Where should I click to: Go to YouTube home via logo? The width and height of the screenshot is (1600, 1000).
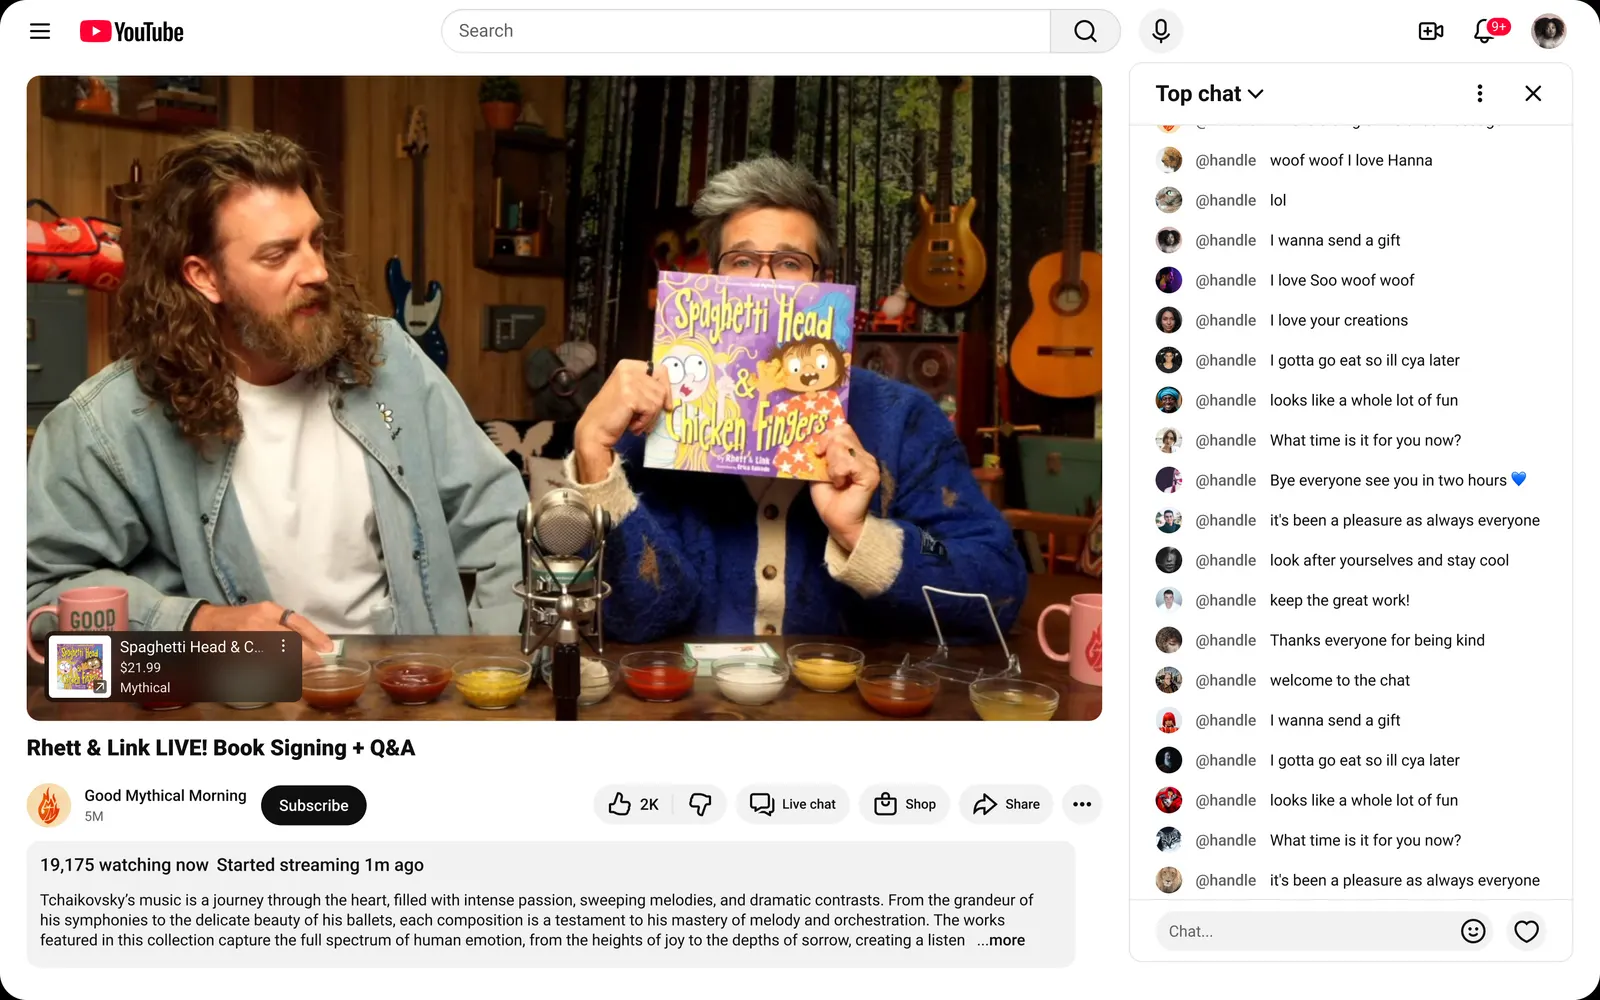(132, 32)
